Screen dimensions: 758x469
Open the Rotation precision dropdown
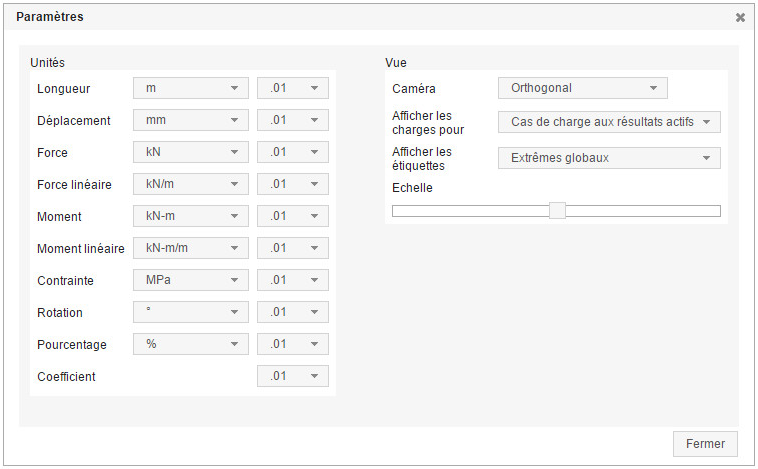292,312
